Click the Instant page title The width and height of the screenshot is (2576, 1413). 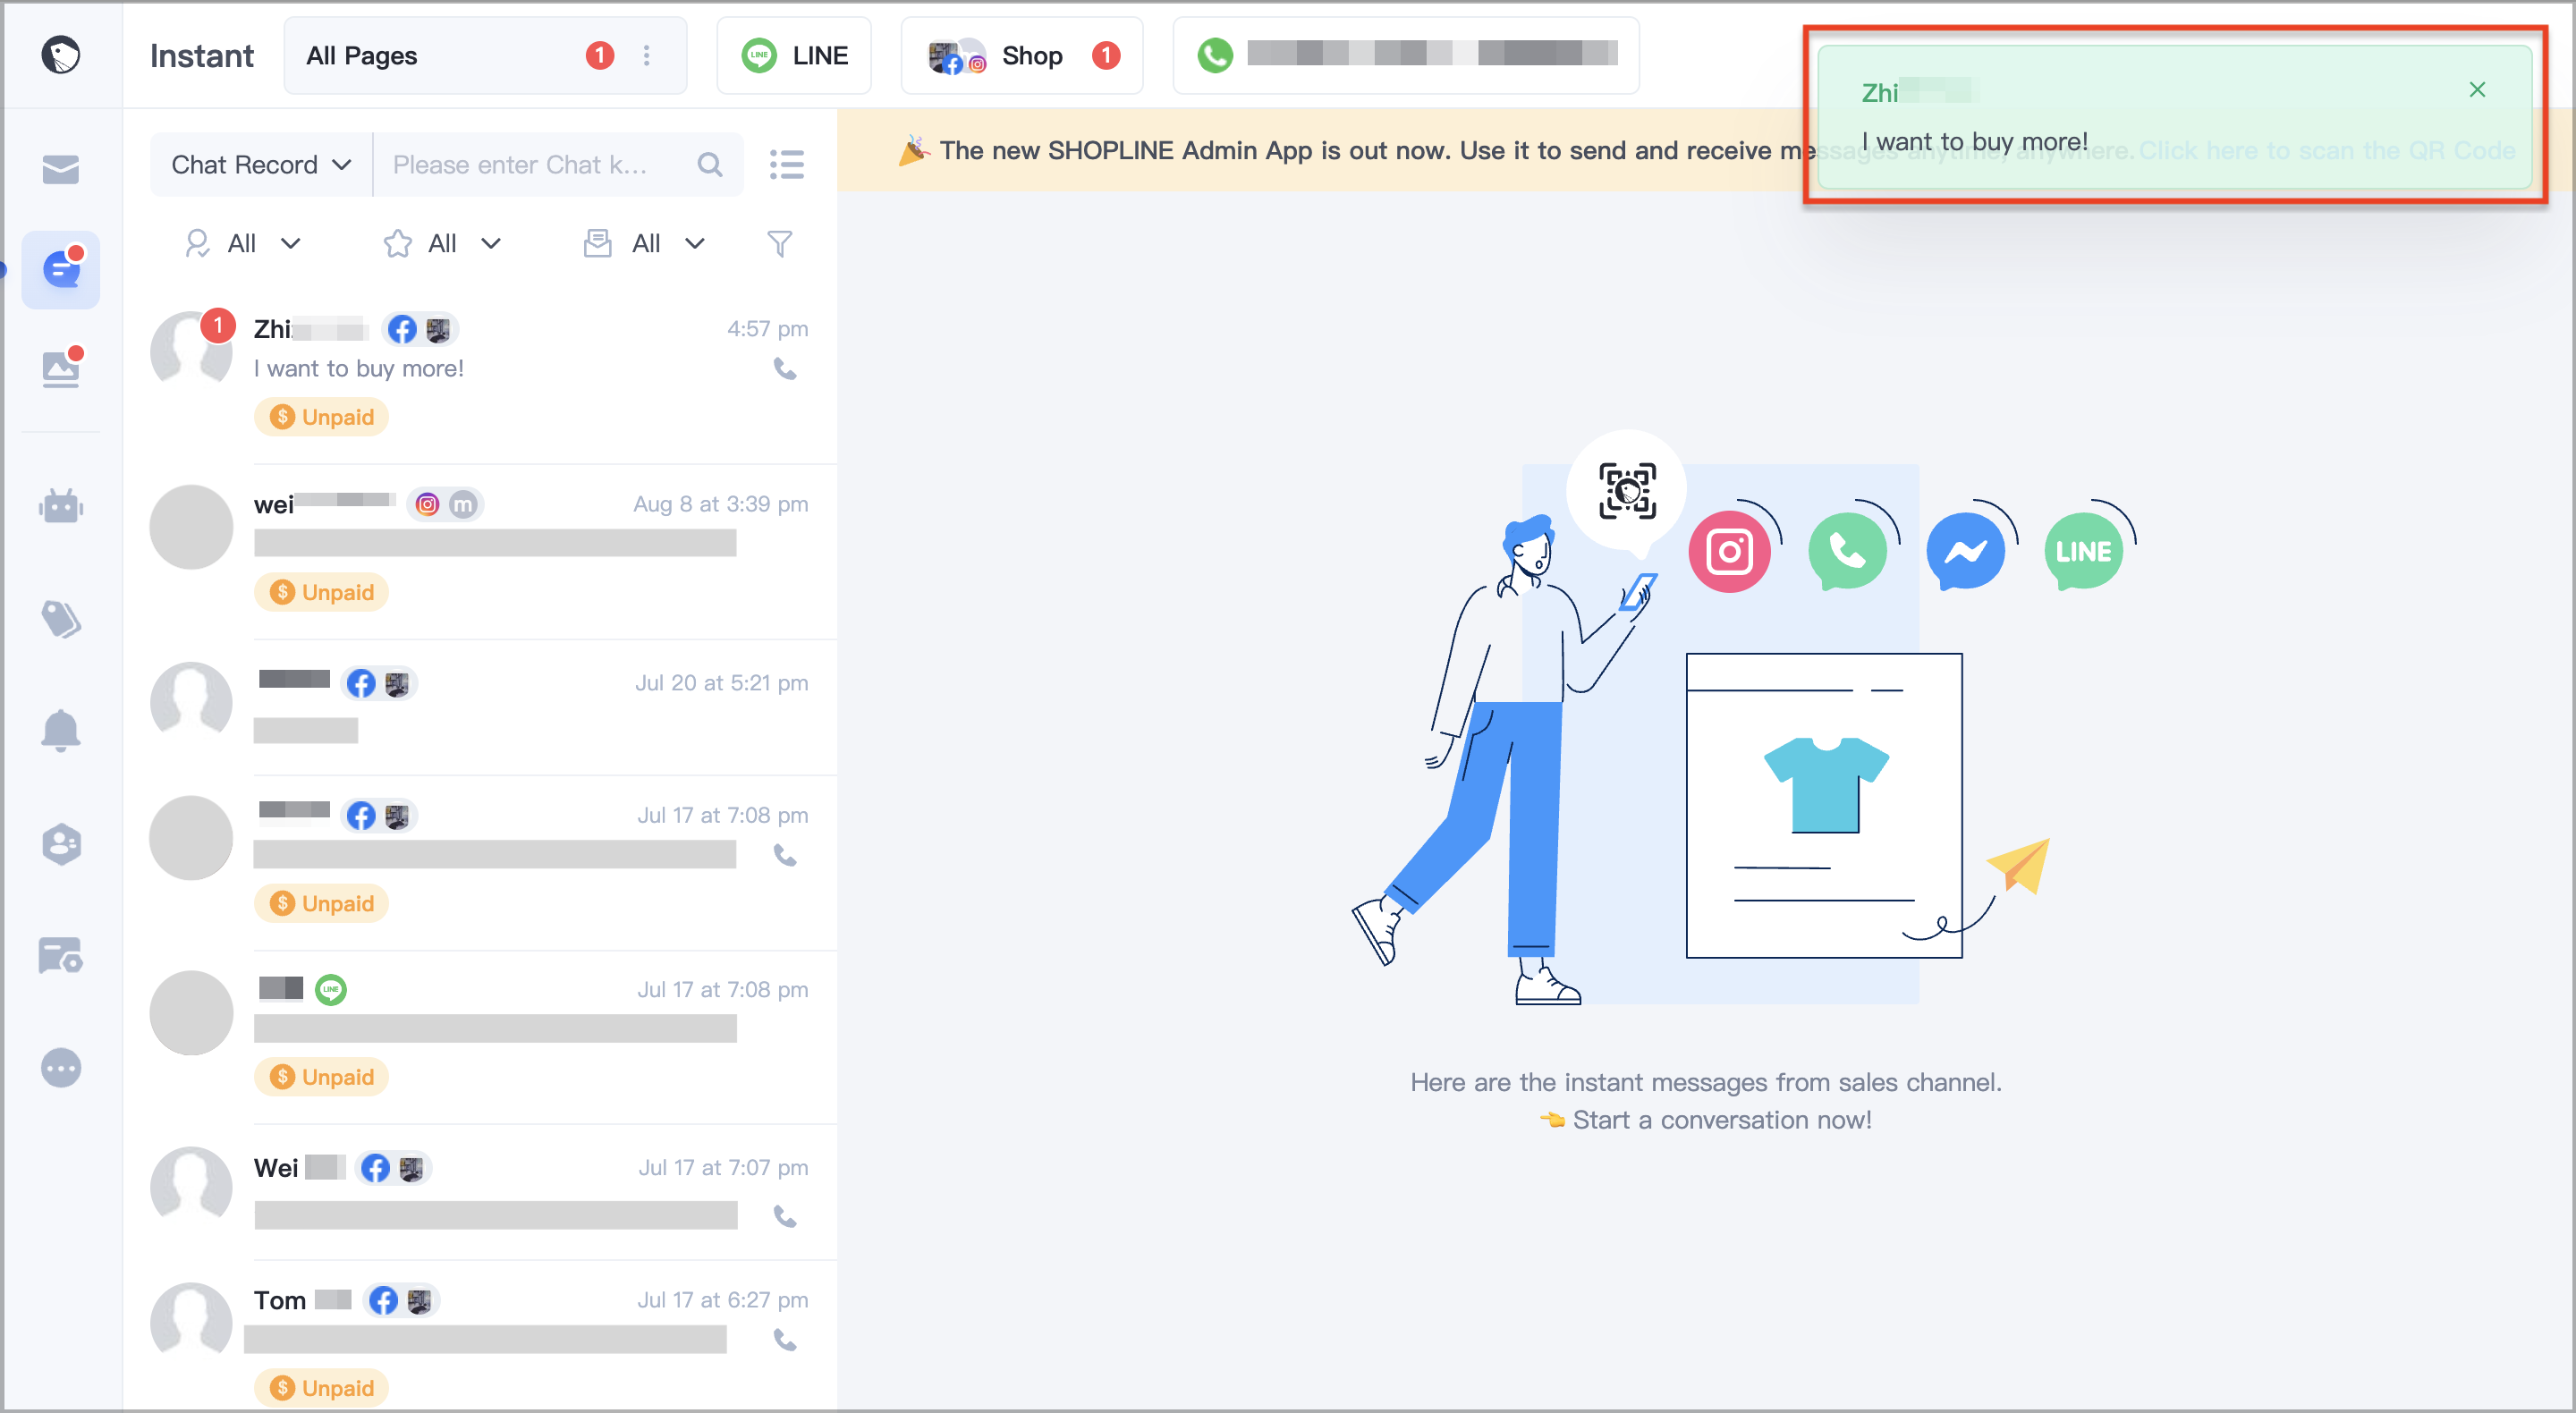click(202, 56)
